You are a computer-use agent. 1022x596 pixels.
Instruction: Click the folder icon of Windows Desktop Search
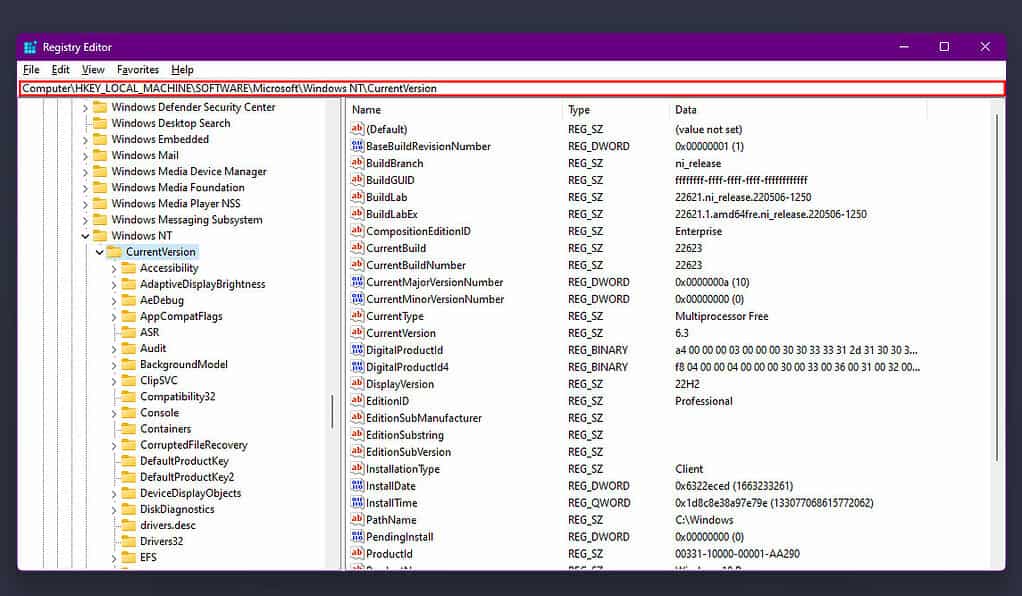[x=100, y=123]
